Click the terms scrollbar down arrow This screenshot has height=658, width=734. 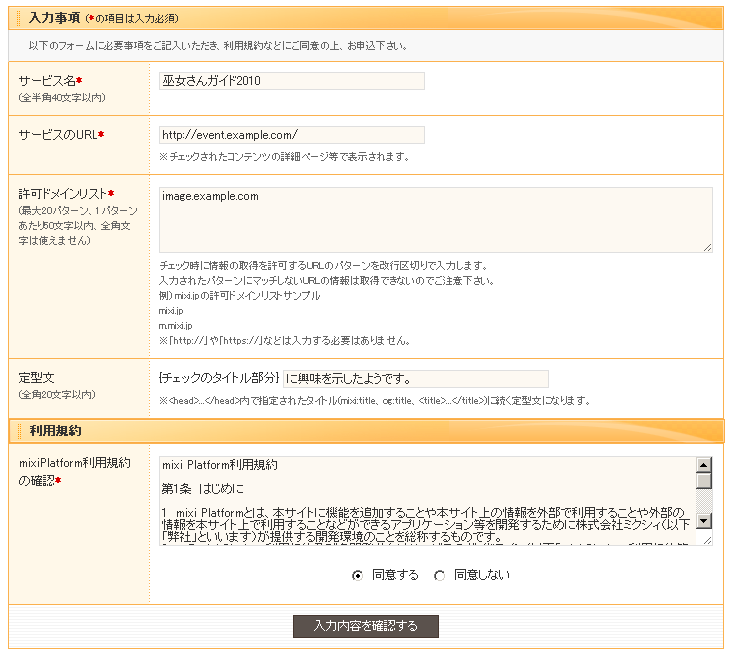pos(704,521)
